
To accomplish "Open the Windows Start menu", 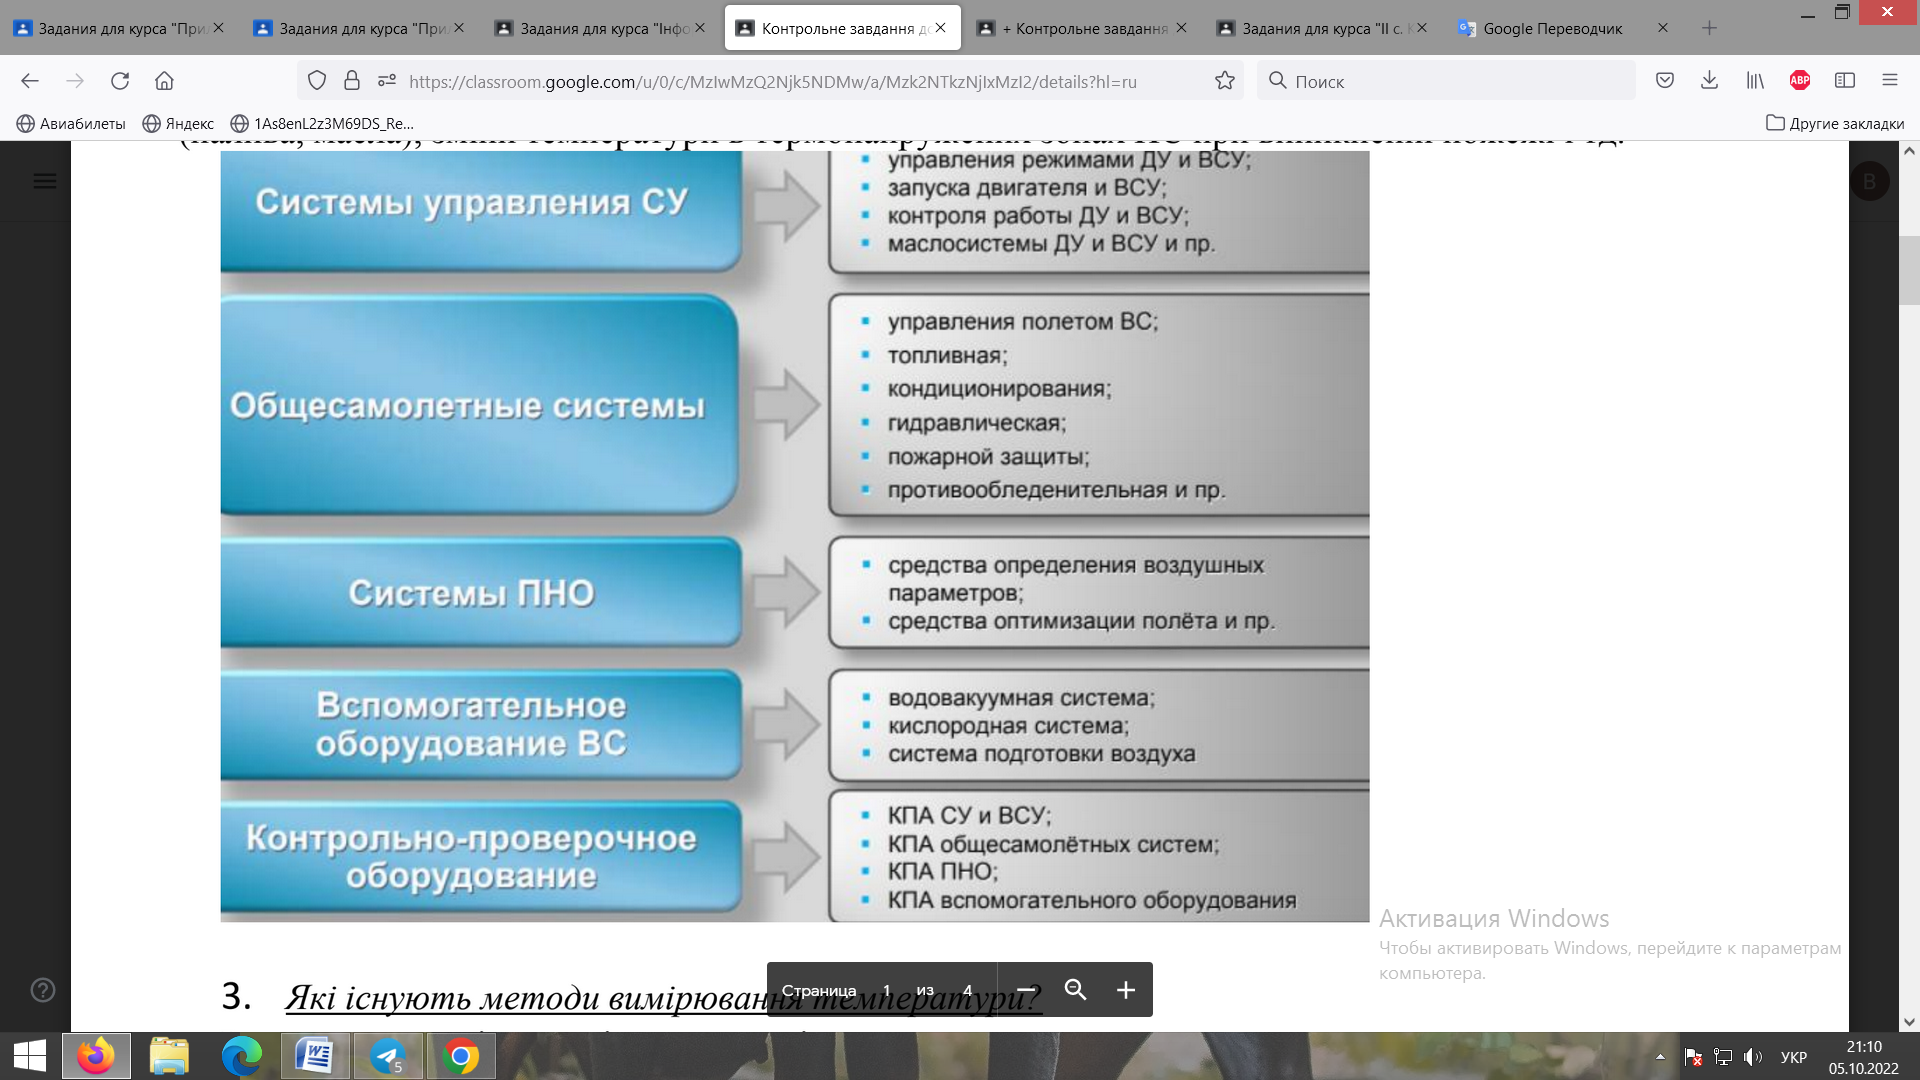I will 30,1056.
